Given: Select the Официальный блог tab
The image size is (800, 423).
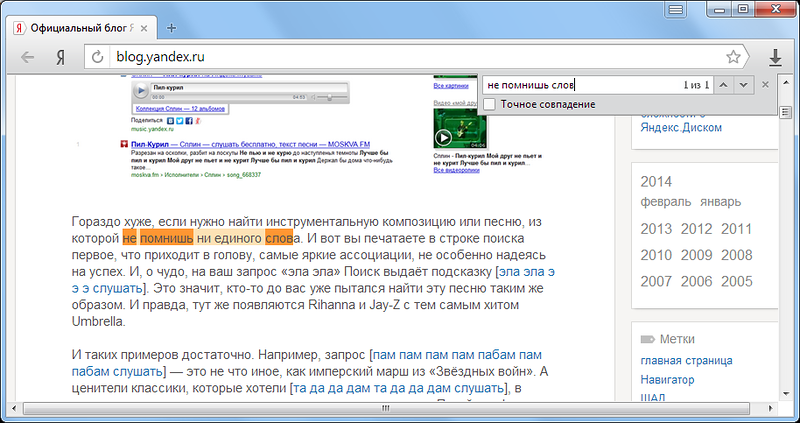Looking at the screenshot, I should pos(81,29).
